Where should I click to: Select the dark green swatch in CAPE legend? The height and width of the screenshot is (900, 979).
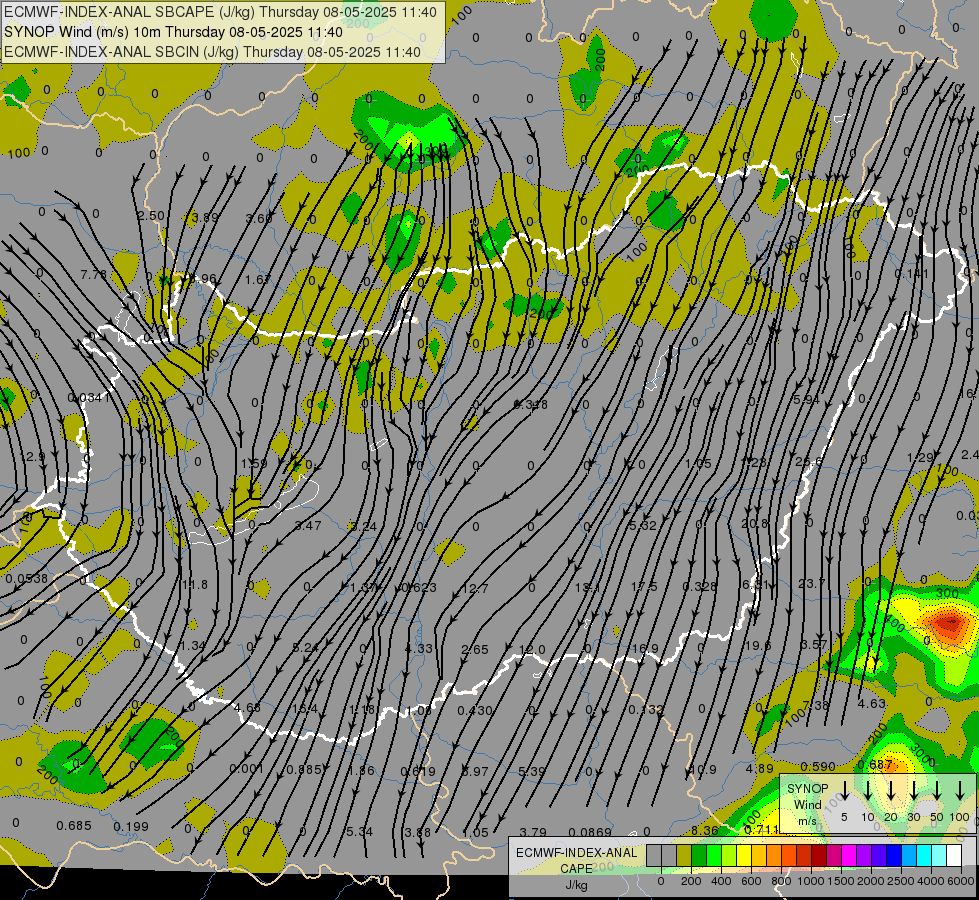pyautogui.click(x=699, y=856)
